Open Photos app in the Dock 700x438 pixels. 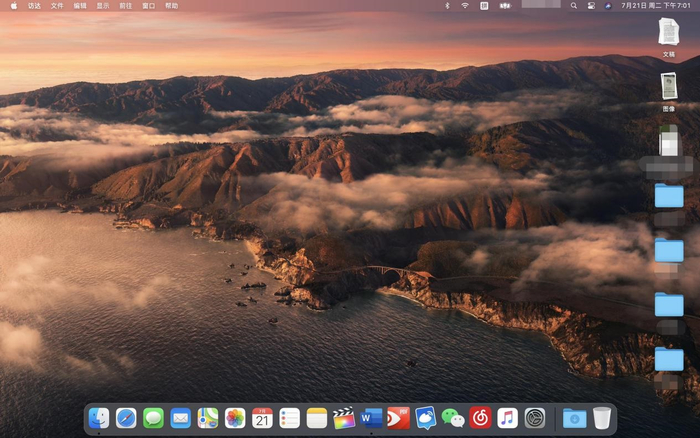point(235,418)
